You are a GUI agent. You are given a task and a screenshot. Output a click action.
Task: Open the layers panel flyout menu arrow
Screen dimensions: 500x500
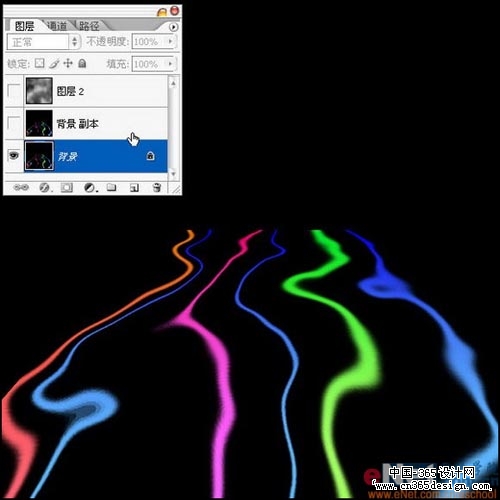tap(173, 27)
